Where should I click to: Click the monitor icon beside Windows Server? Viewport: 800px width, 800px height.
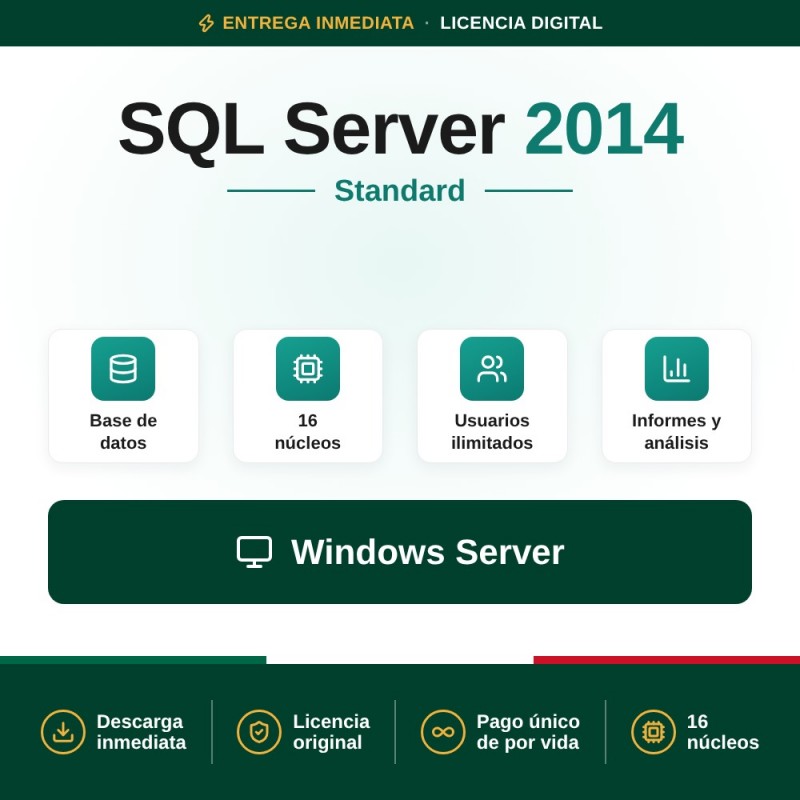(254, 552)
